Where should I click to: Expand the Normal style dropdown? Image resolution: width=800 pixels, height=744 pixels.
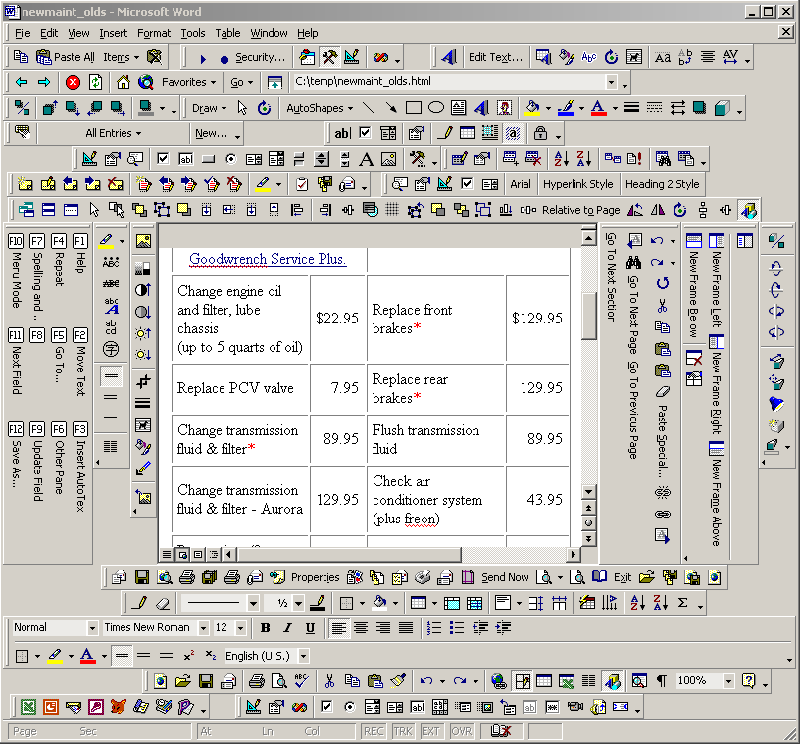click(x=91, y=628)
